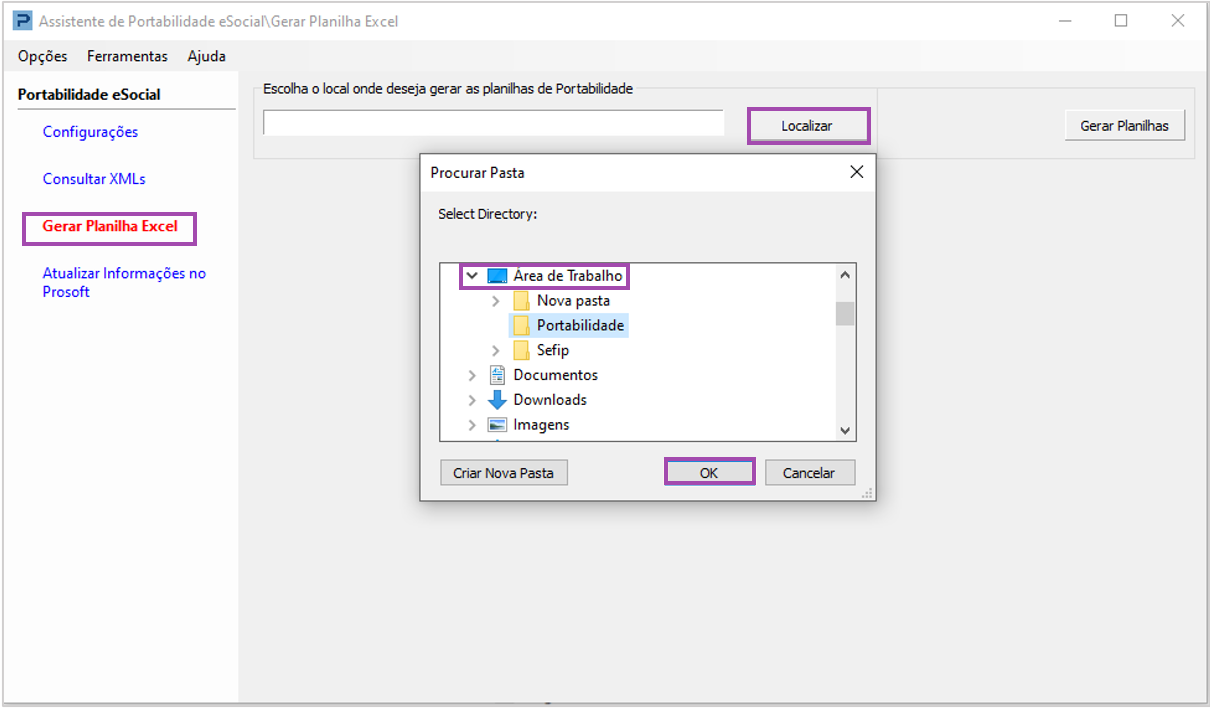
Task: Go to Configurações in the sidebar
Action: (90, 132)
